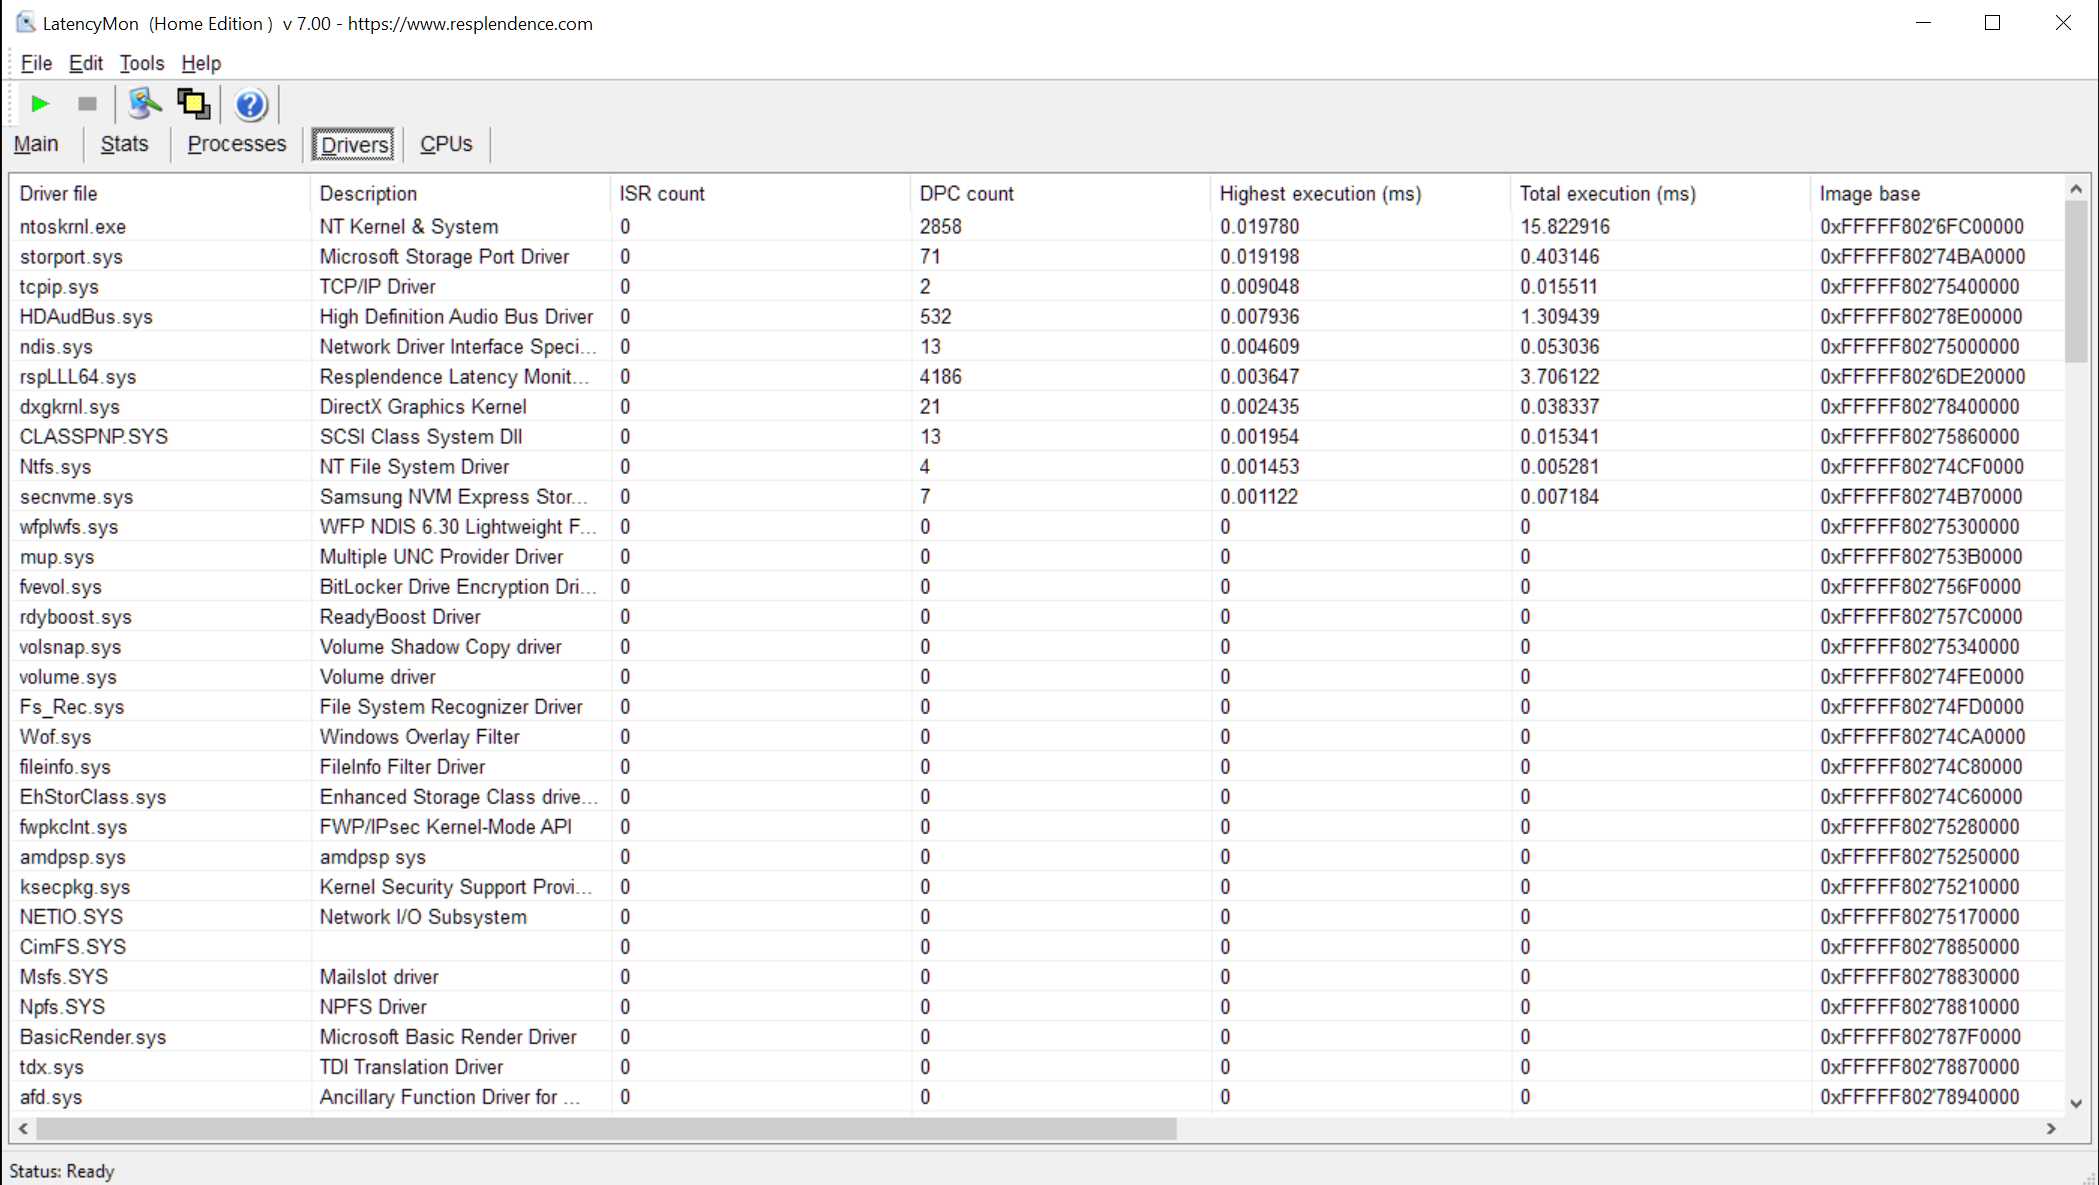Open the Edit menu

pyautogui.click(x=86, y=63)
